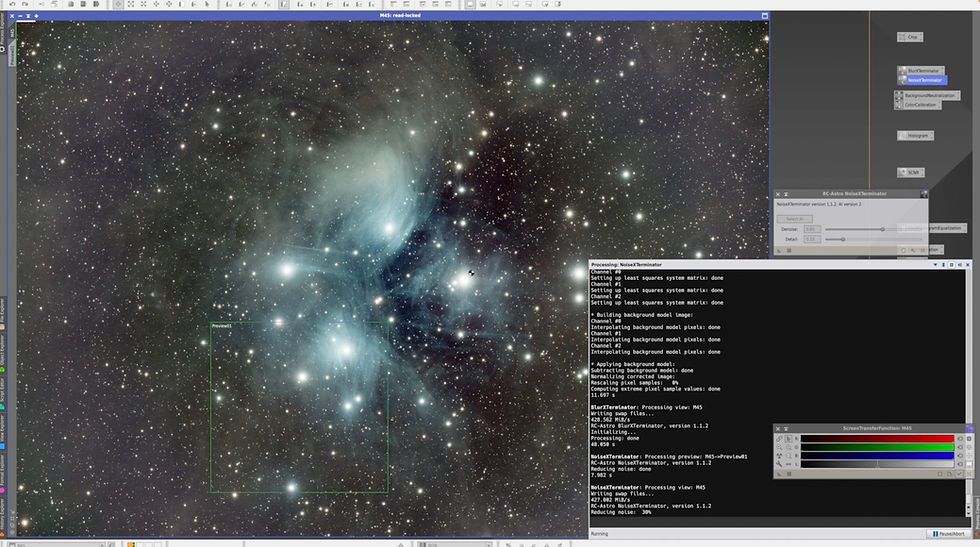Click the SCNR process icon

(x=911, y=173)
